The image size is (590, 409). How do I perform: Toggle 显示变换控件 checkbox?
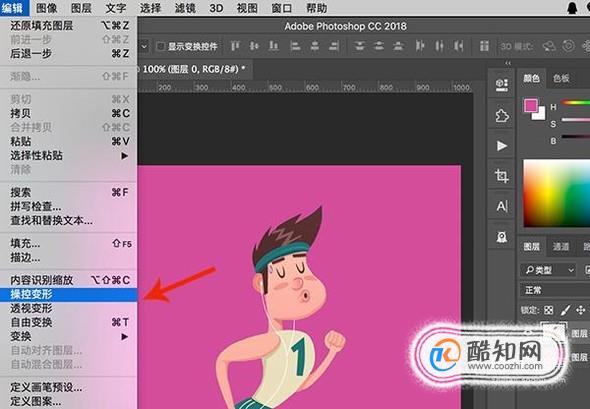click(161, 46)
